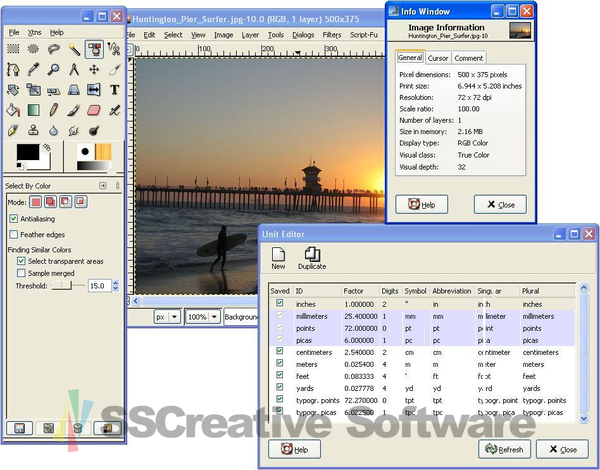600x470 pixels.
Task: Choose the Free Select lasso tool
Action: point(54,49)
